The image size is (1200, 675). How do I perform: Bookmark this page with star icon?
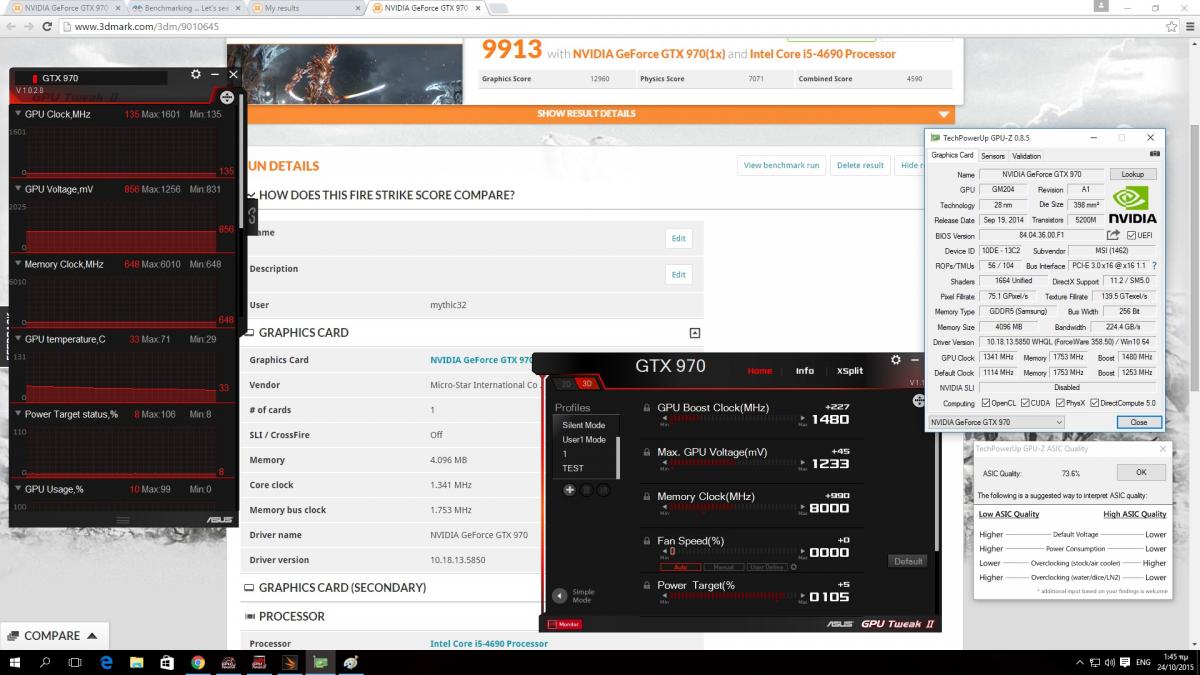coord(1171,27)
